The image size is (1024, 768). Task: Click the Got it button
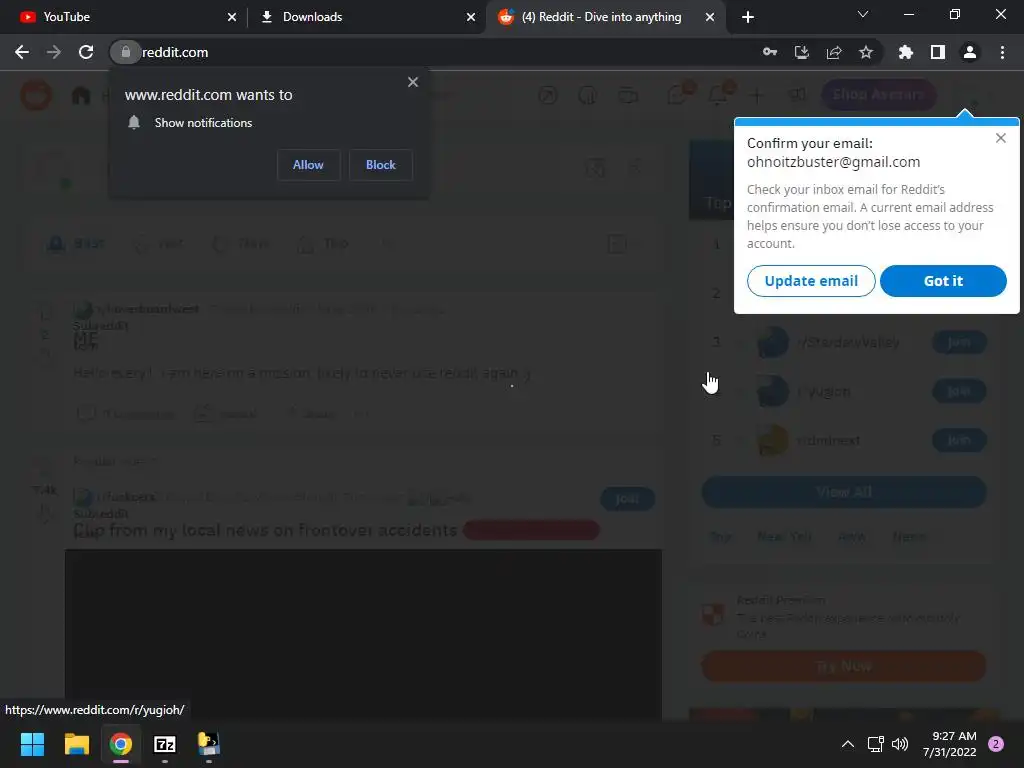click(x=943, y=281)
